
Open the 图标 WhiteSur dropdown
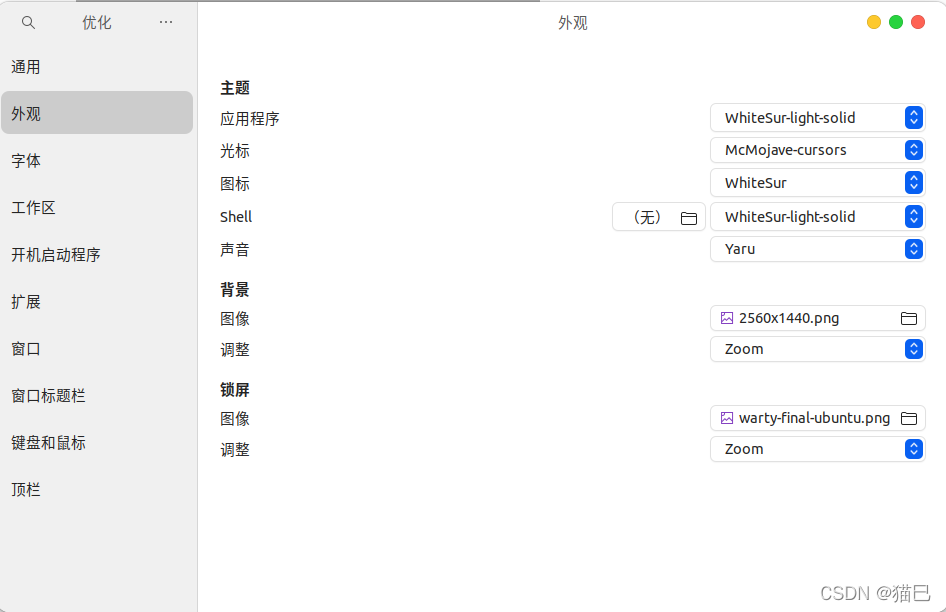click(x=817, y=183)
